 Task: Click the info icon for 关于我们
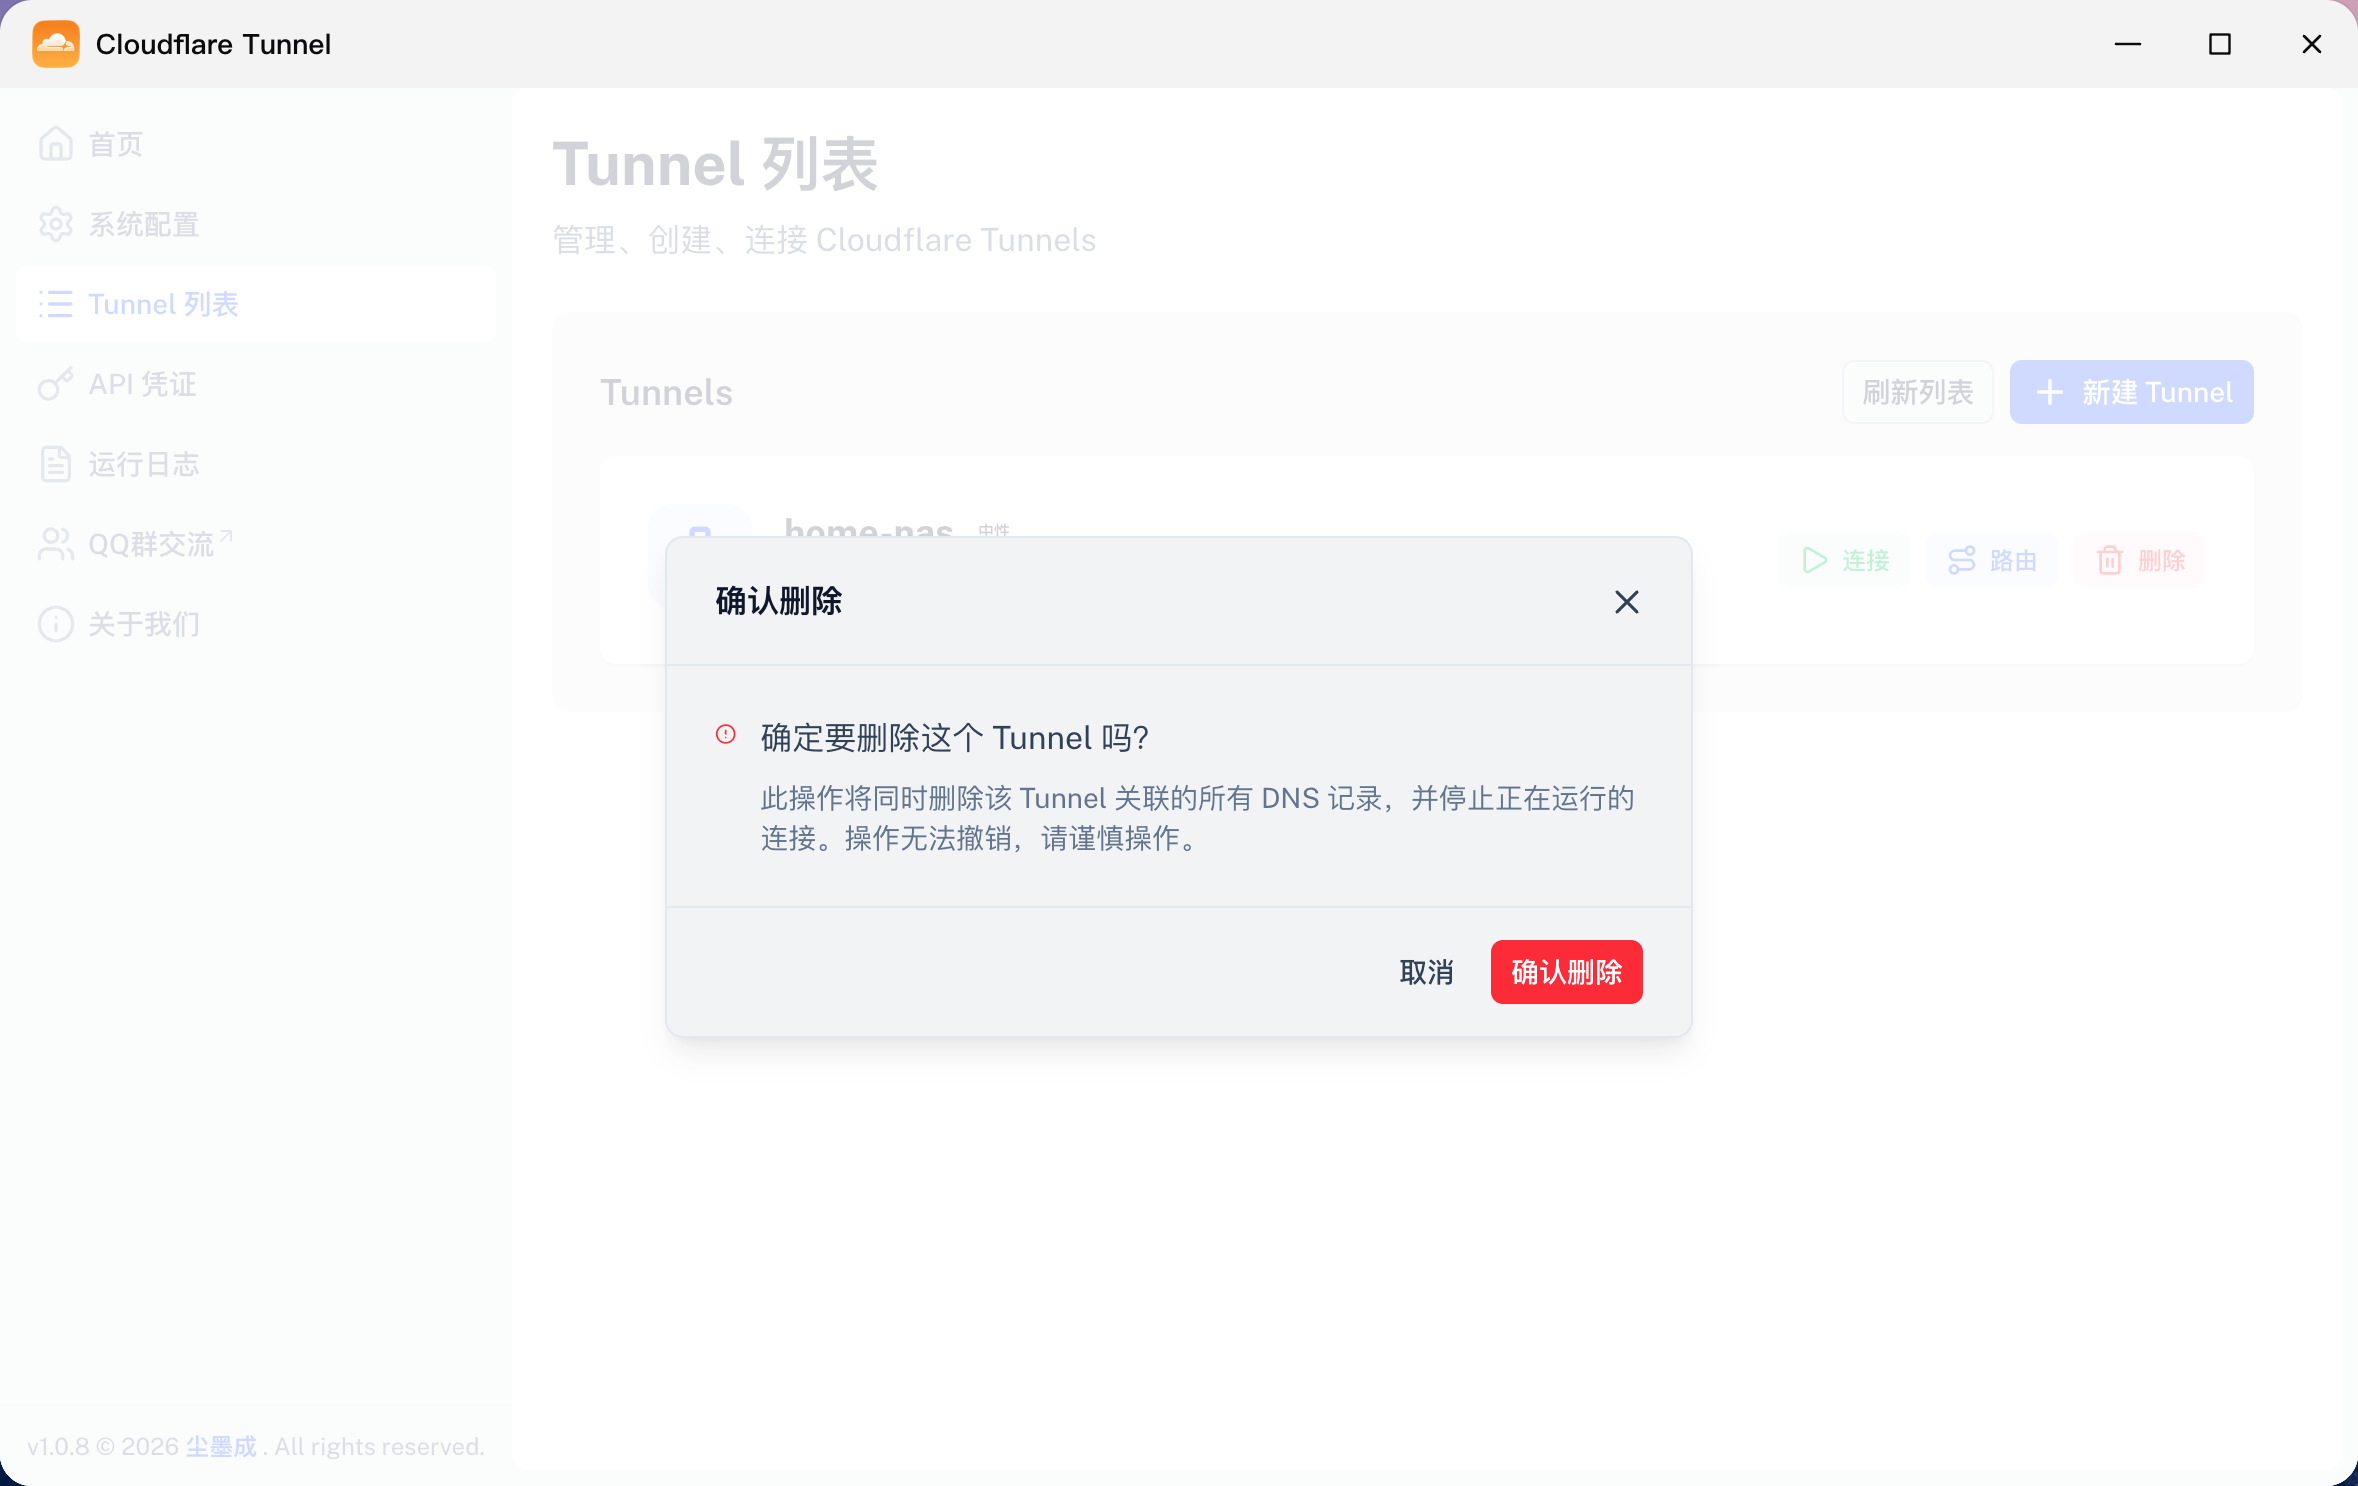click(56, 624)
